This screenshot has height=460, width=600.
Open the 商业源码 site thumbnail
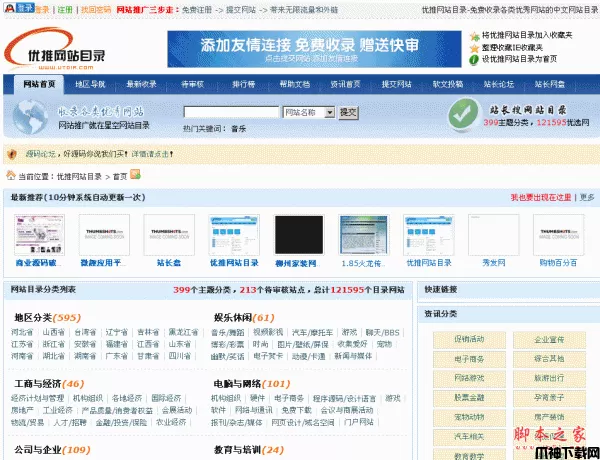[x=39, y=235]
